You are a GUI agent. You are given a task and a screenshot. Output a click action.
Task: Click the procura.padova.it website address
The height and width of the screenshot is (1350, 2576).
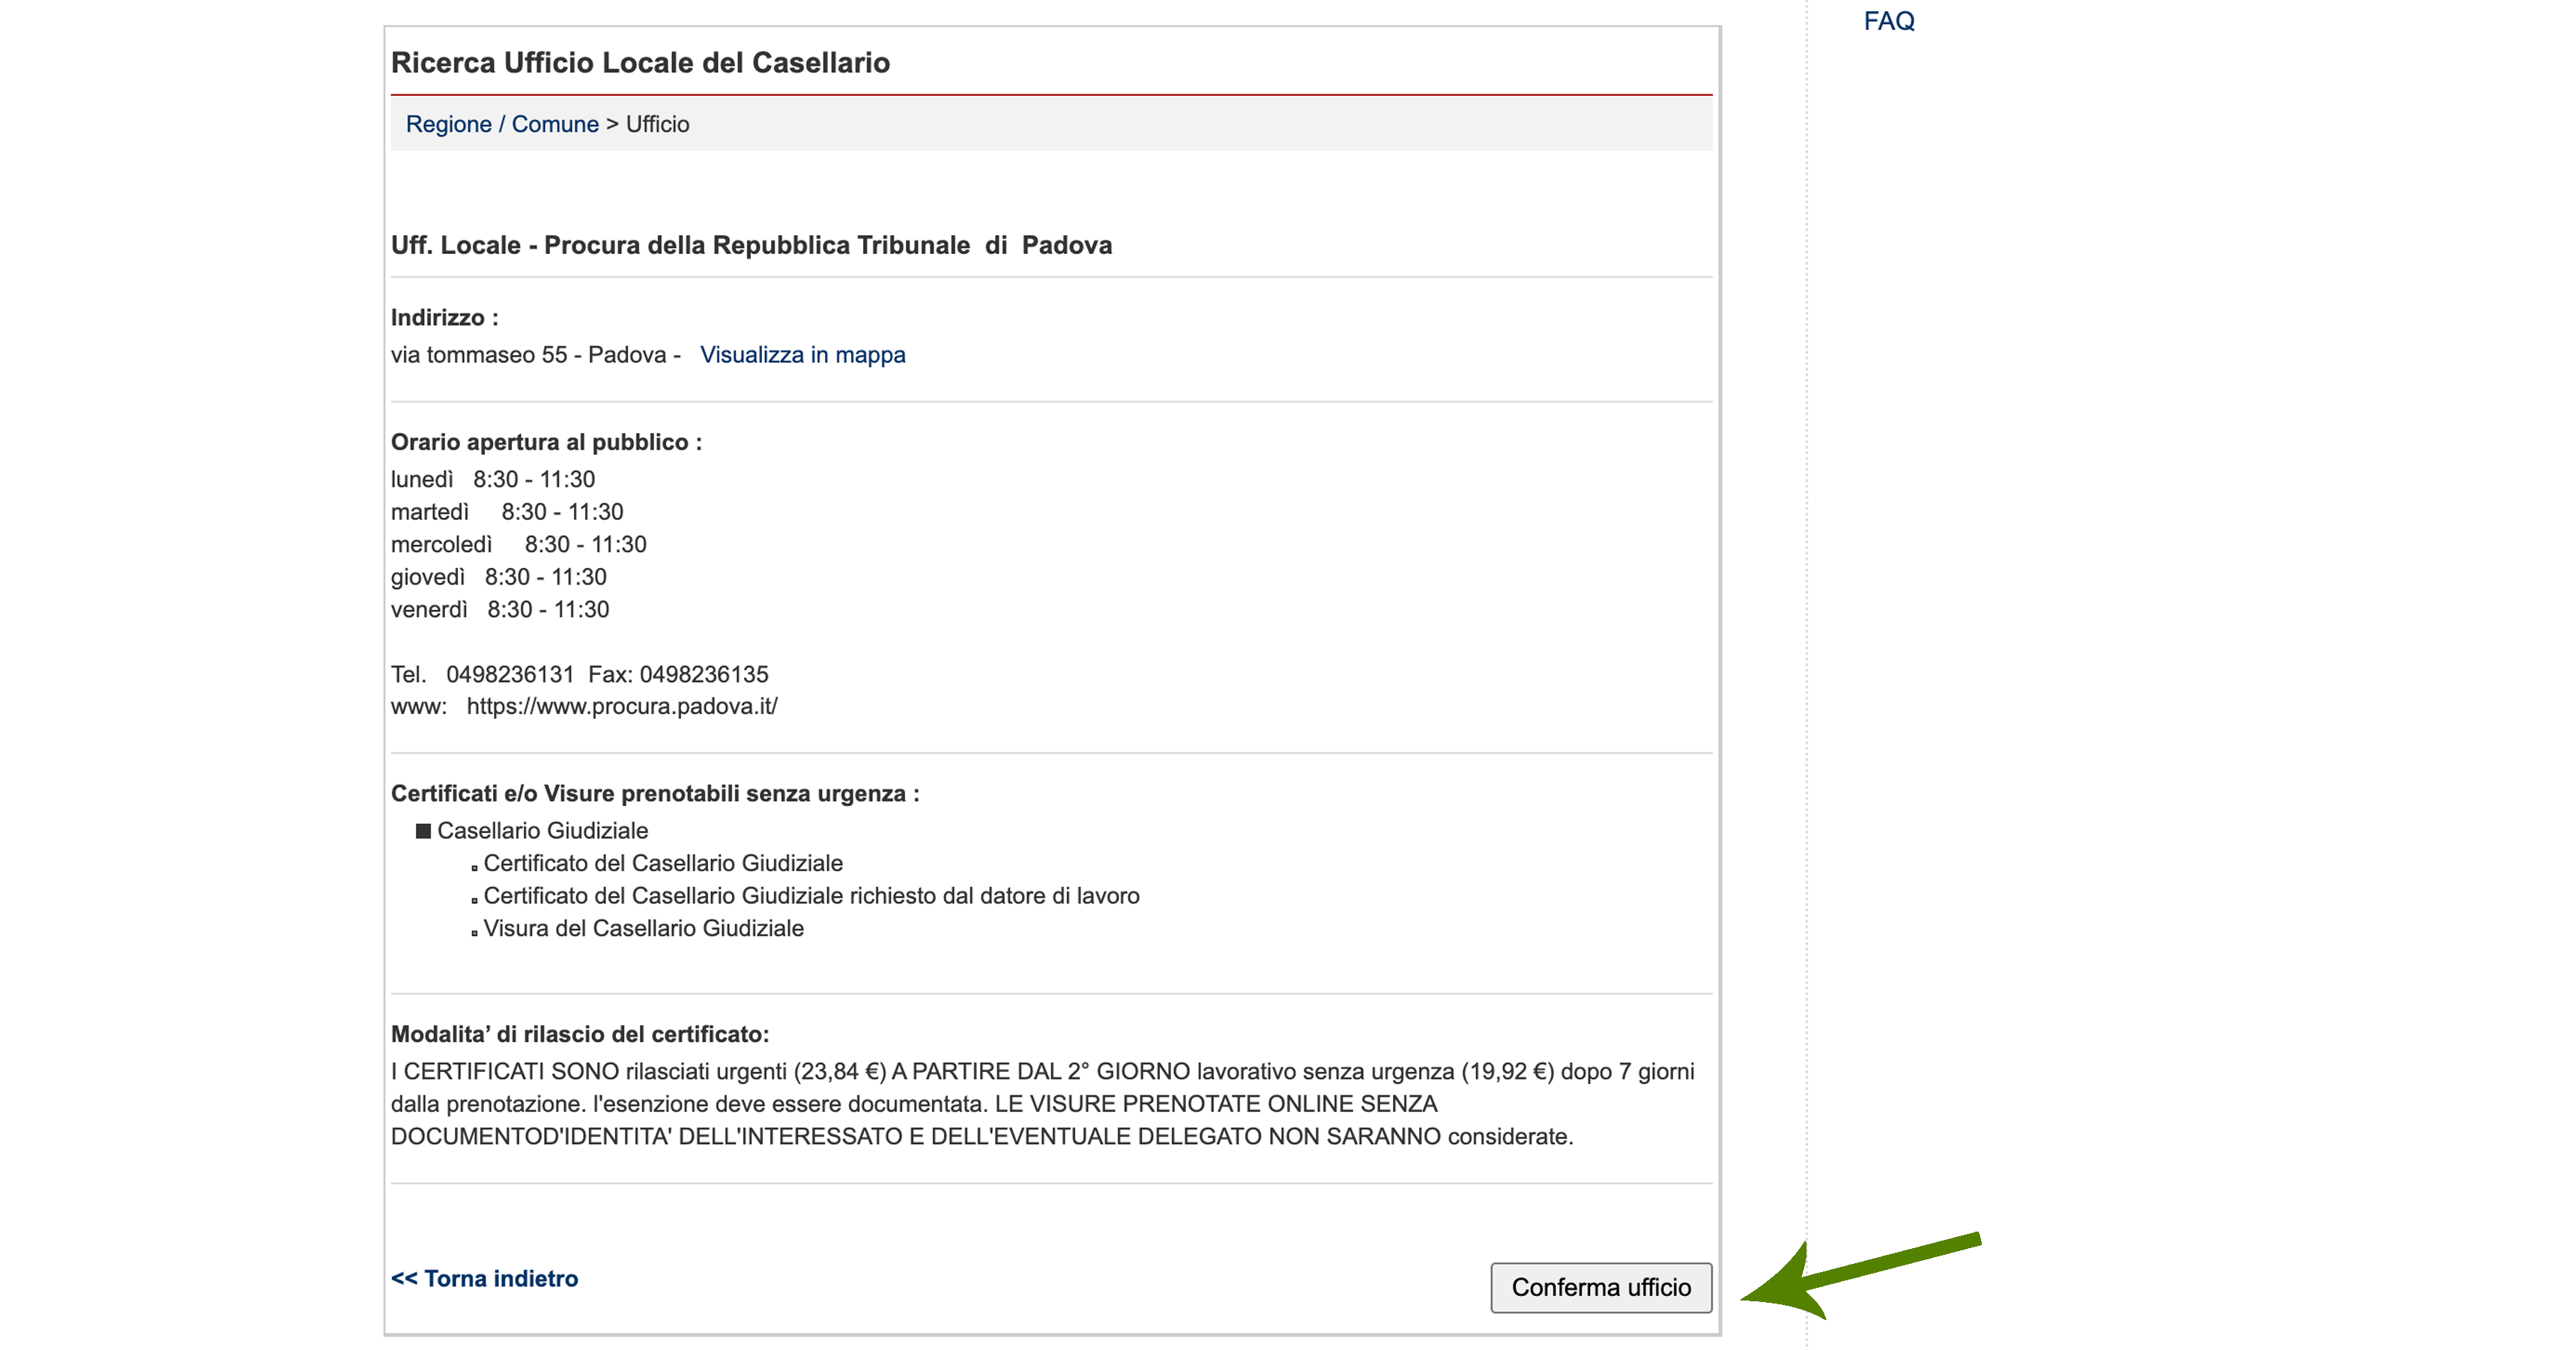tap(621, 706)
